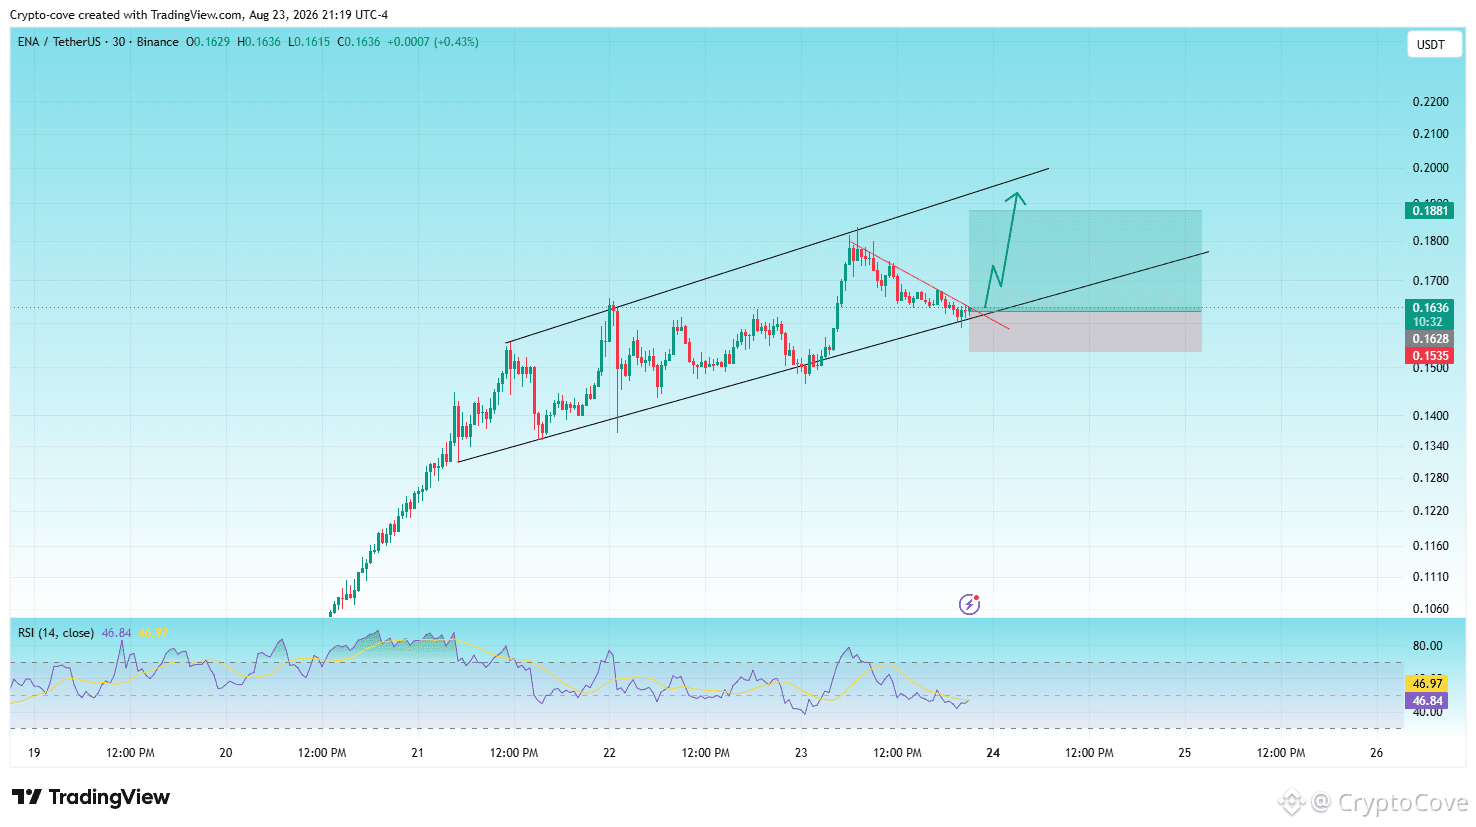Screen dimensions: 1476x827
Task: Click the 0.2000 price axis tick
Action: (1430, 168)
